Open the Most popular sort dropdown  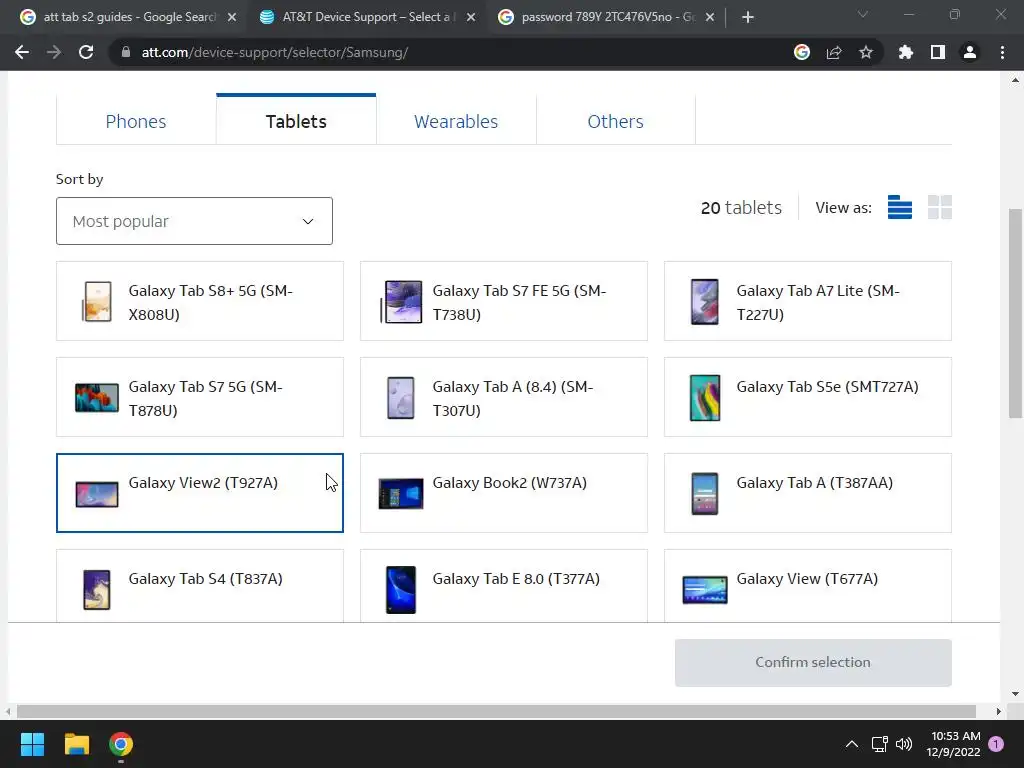pos(194,221)
